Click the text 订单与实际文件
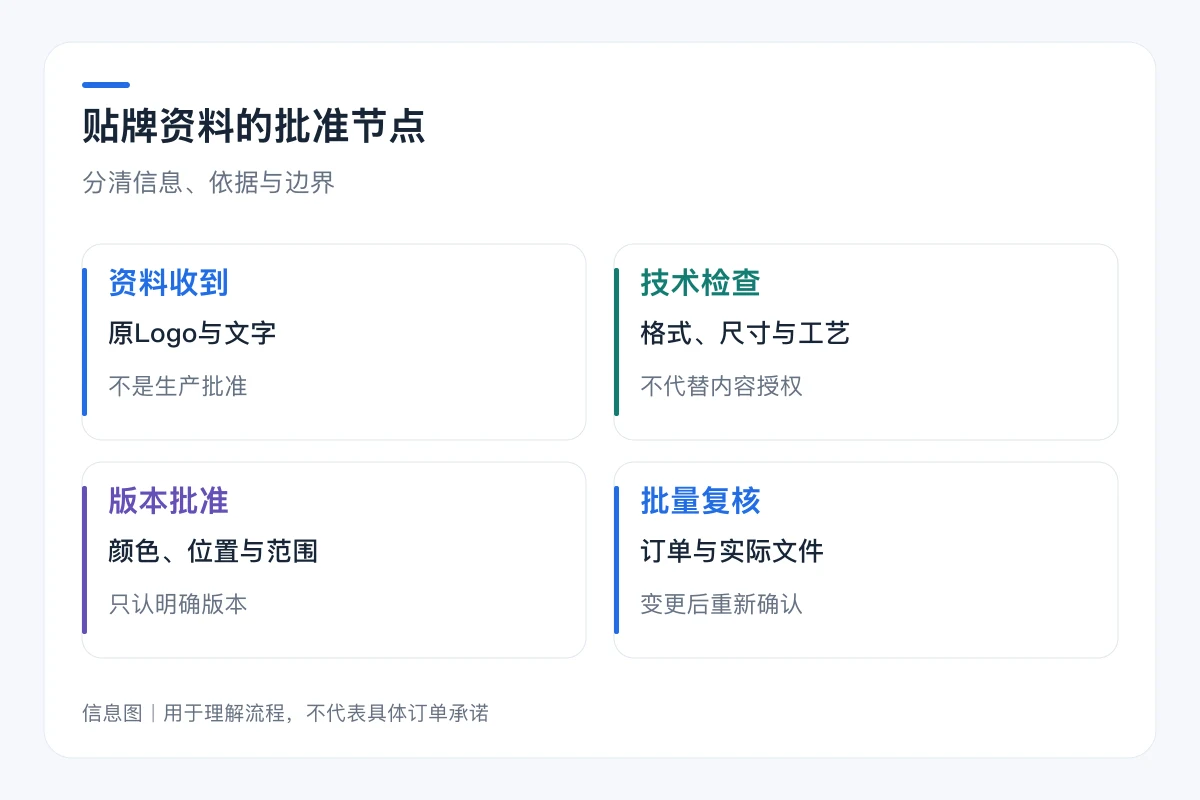1200x800 pixels. point(732,551)
